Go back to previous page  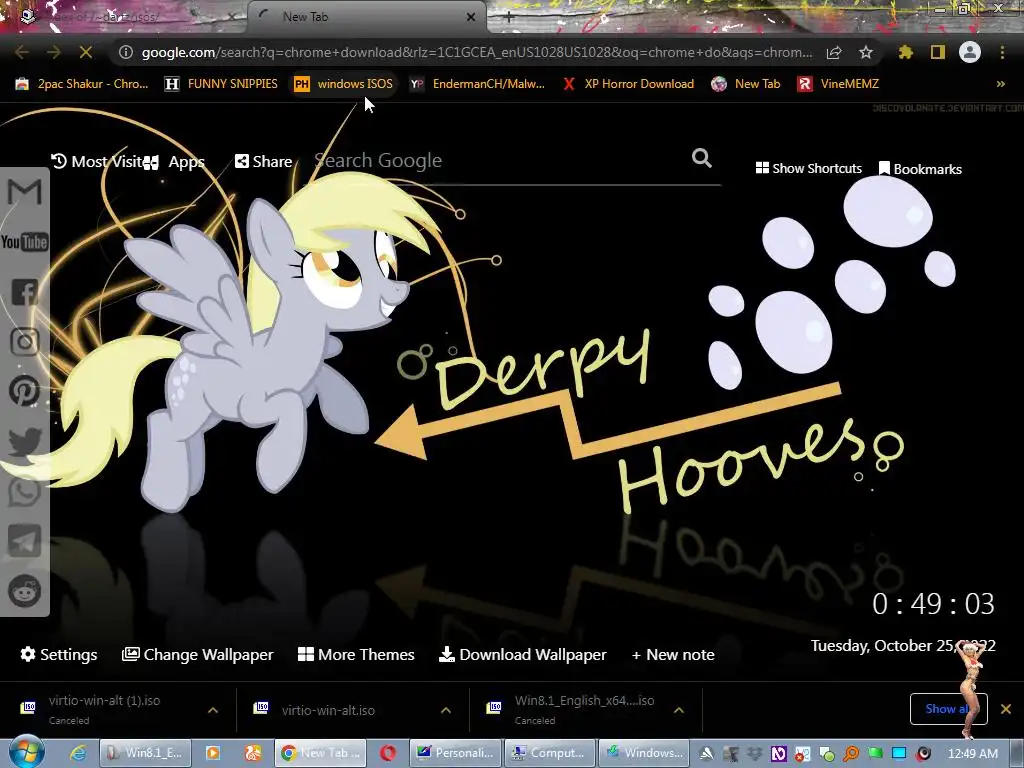(22, 52)
